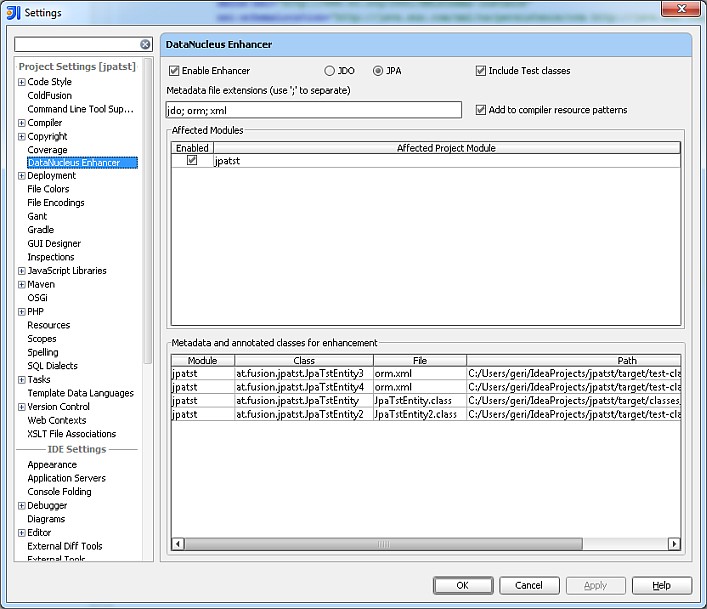Viewport: 707px width, 609px height.
Task: Open File Encodings settings
Action: tap(56, 202)
